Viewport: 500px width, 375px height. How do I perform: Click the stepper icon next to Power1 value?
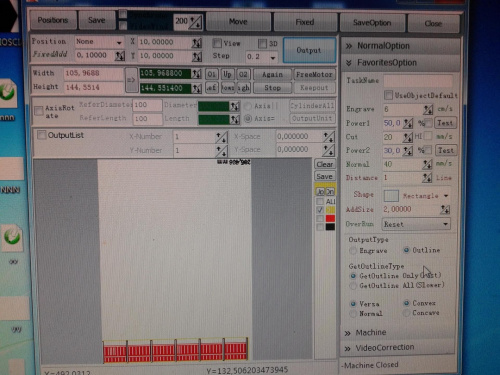pyautogui.click(x=408, y=123)
